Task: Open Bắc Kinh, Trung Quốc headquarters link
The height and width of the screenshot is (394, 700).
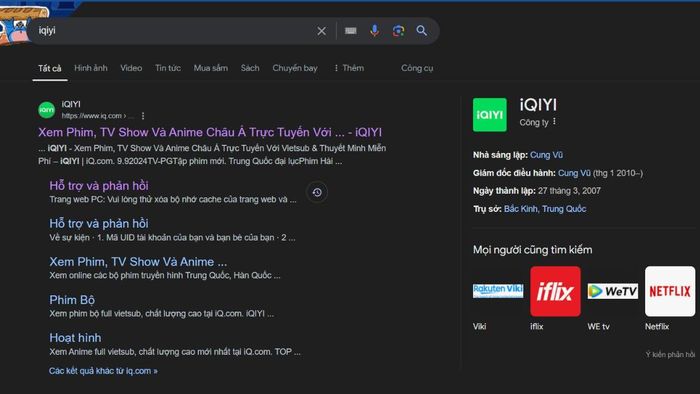Action: click(x=545, y=209)
